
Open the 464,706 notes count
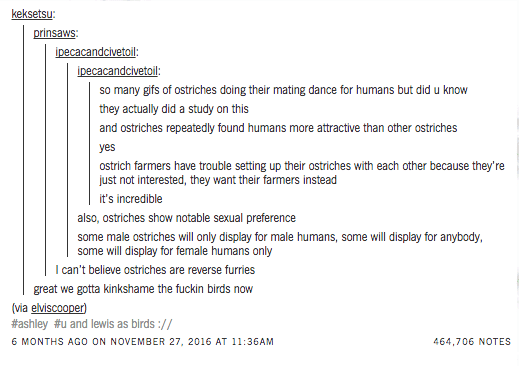[472, 342]
